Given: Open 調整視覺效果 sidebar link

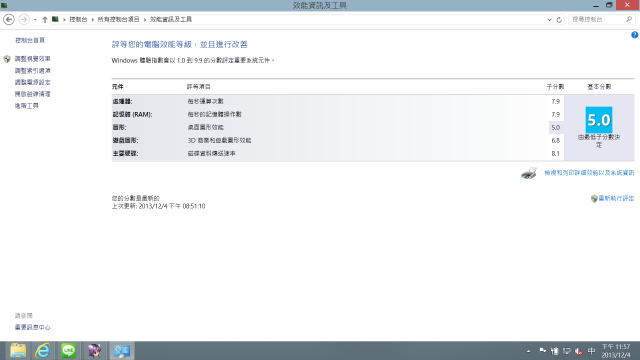Looking at the screenshot, I should click(x=33, y=59).
